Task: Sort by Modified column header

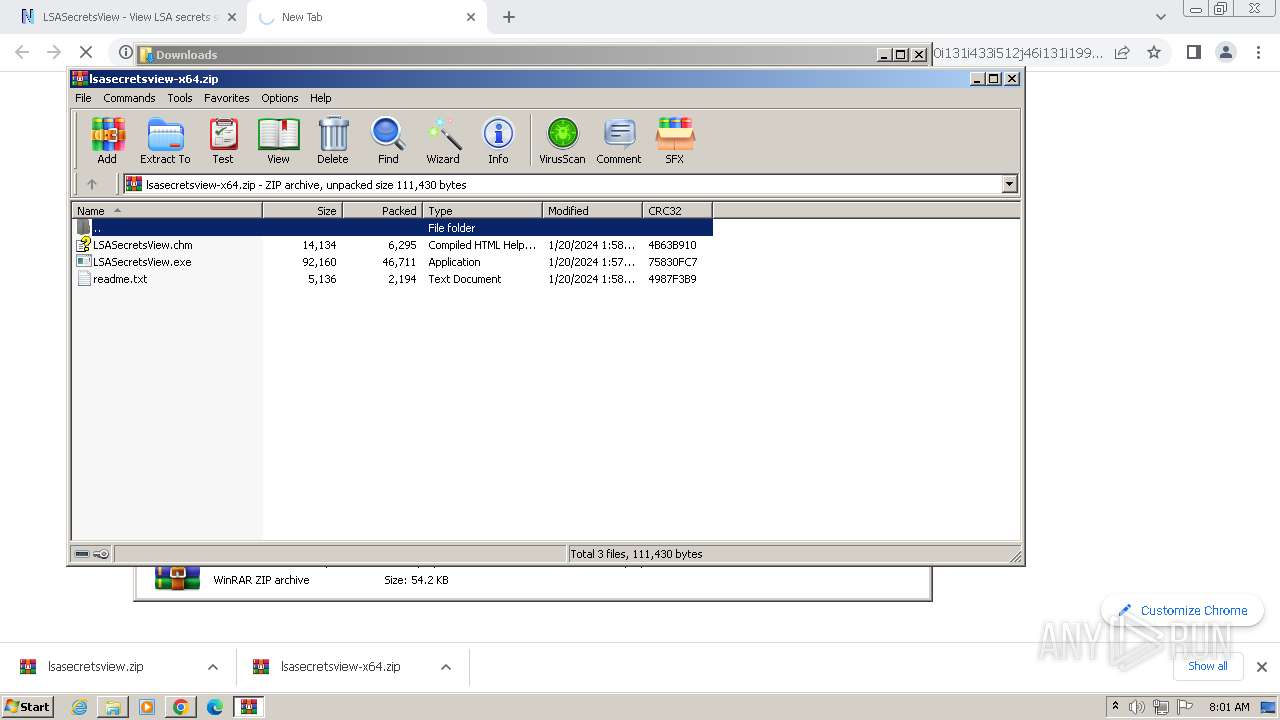Action: 593,210
